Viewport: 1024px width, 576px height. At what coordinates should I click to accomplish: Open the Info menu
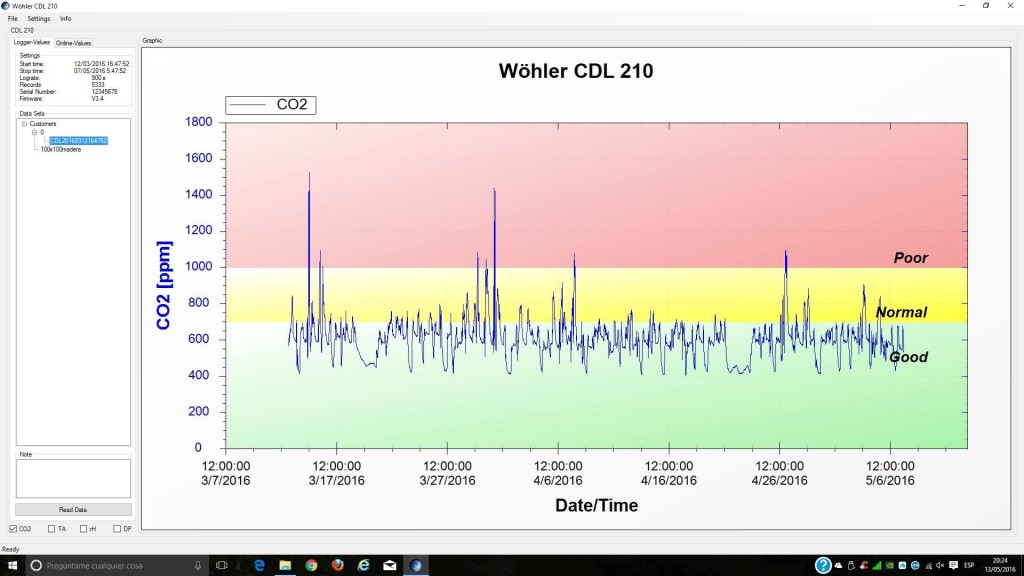(65, 19)
